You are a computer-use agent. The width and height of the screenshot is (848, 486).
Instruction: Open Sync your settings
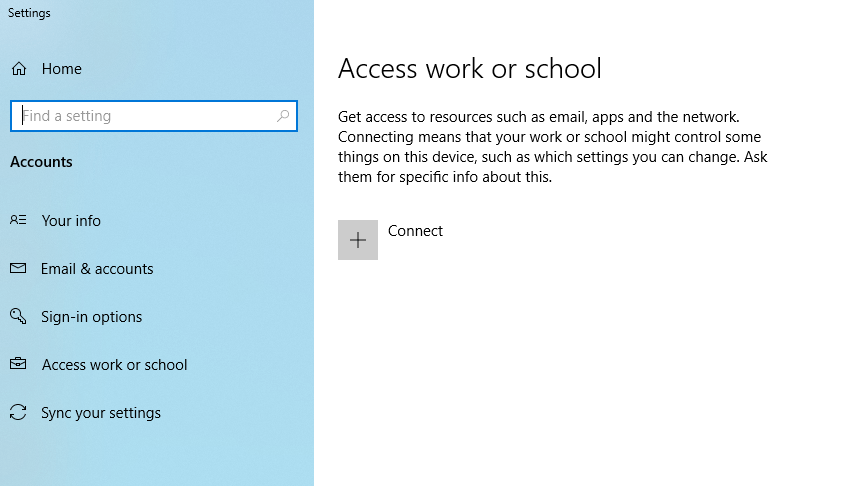click(x=100, y=413)
